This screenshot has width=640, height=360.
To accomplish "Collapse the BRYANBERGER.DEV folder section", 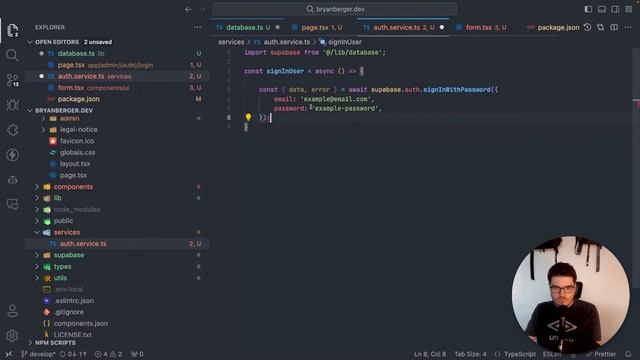I will point(30,111).
